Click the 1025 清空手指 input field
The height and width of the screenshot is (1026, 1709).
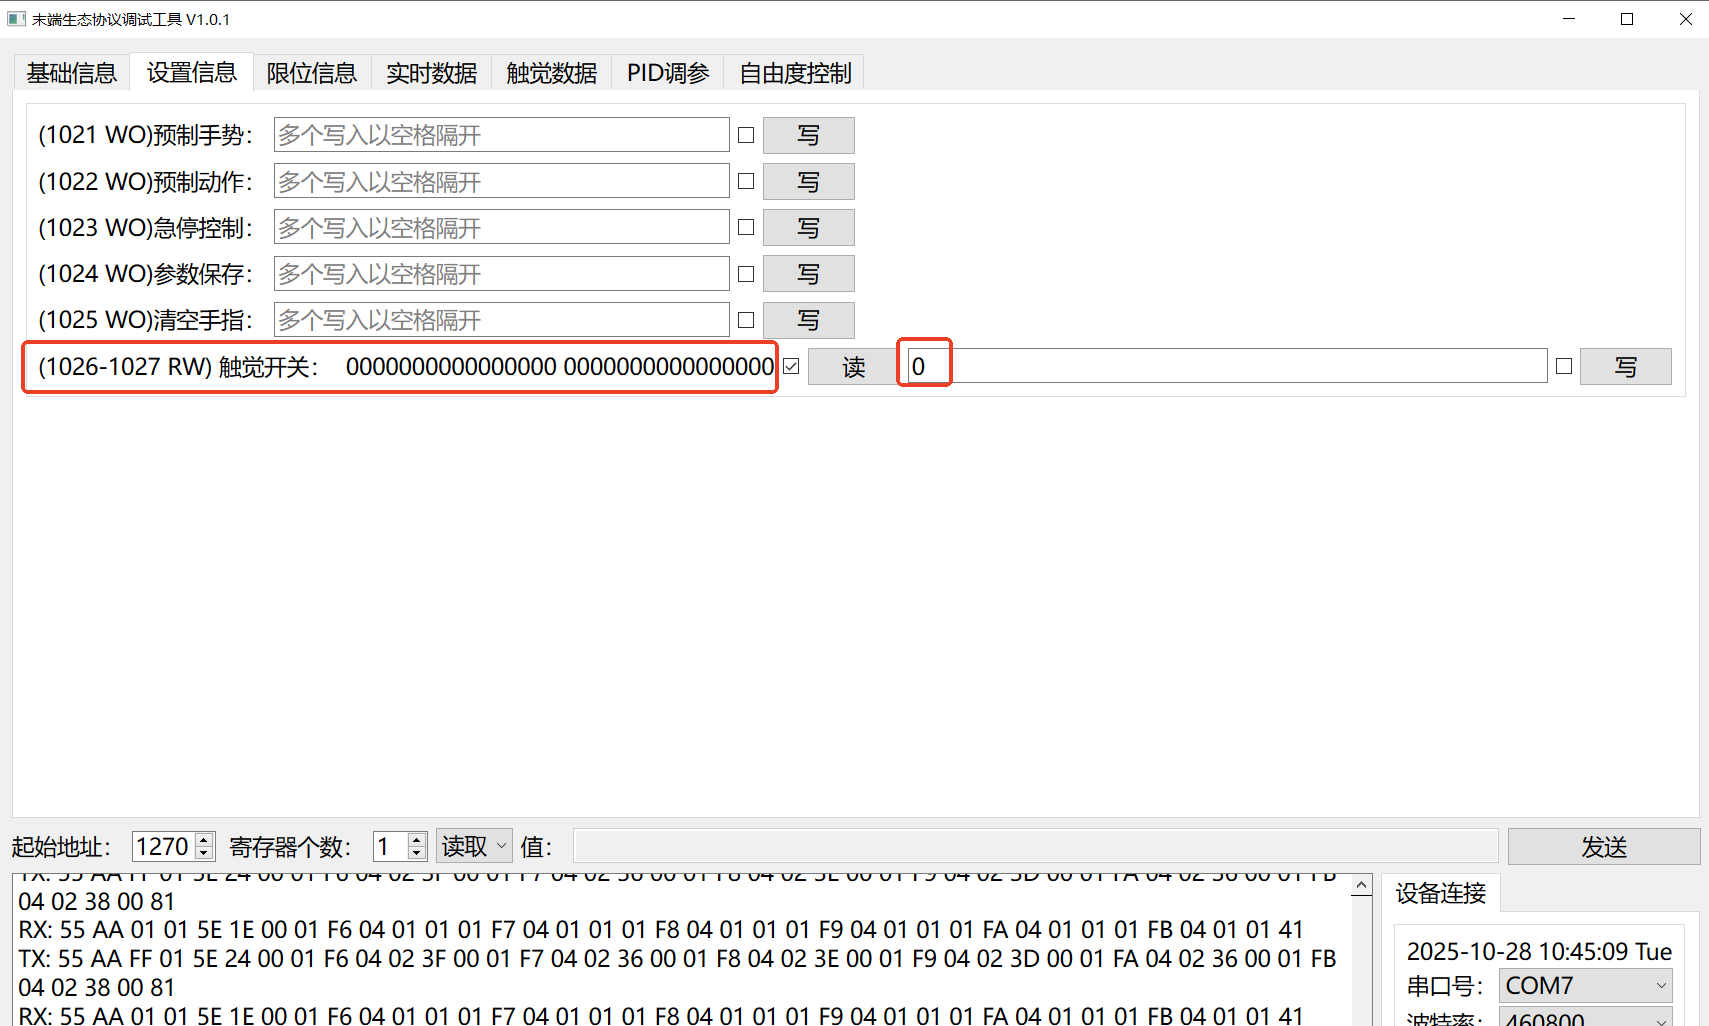[501, 320]
